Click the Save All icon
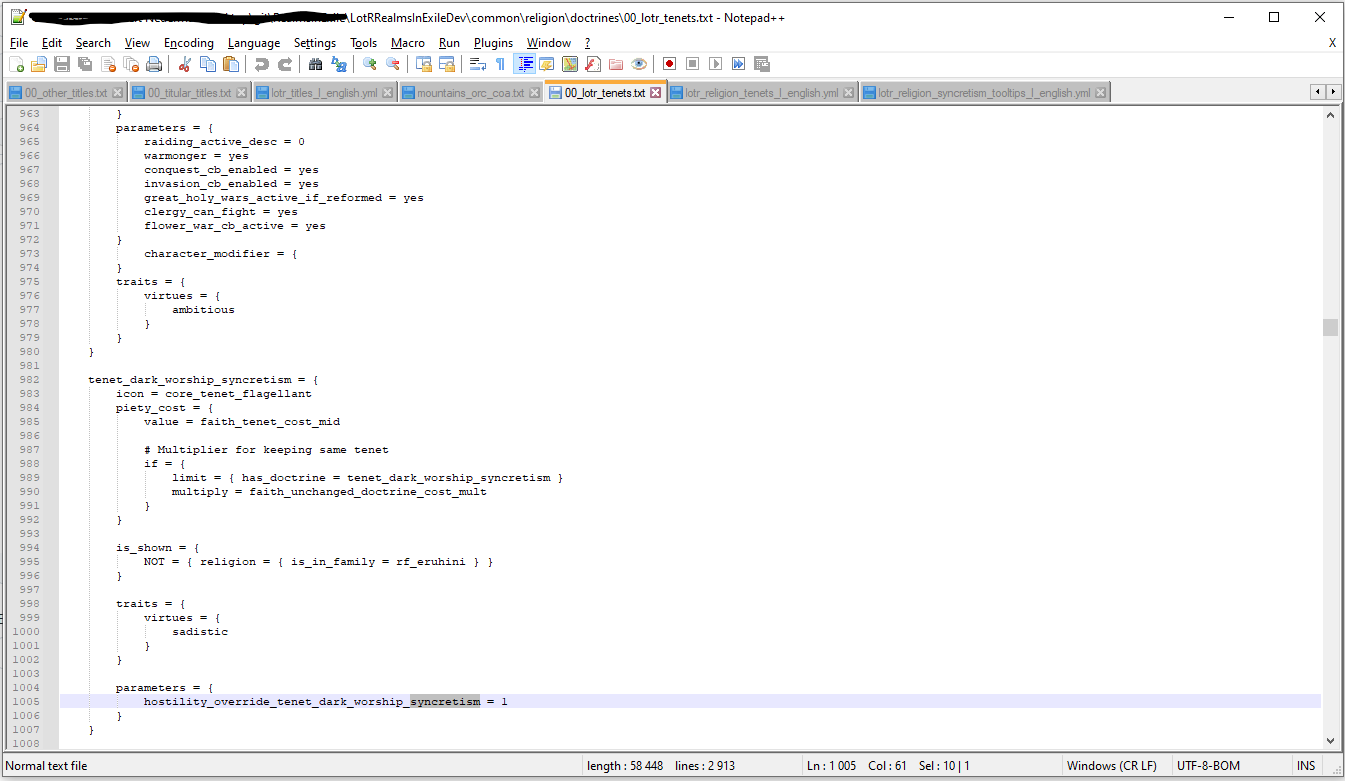 pyautogui.click(x=85, y=64)
